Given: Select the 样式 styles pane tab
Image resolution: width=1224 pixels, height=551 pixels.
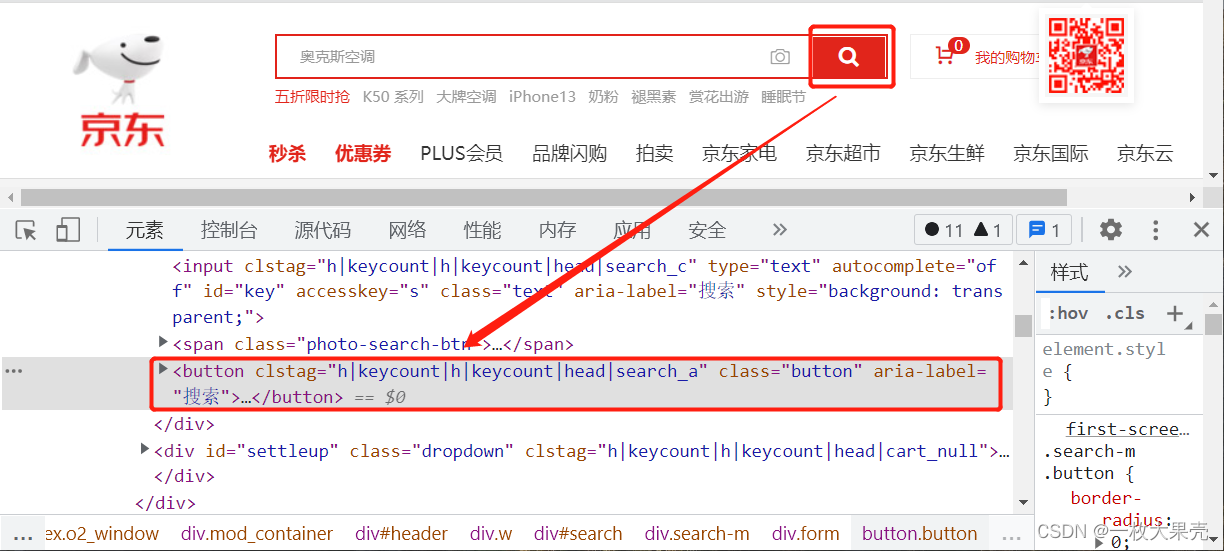Looking at the screenshot, I should pyautogui.click(x=1069, y=272).
